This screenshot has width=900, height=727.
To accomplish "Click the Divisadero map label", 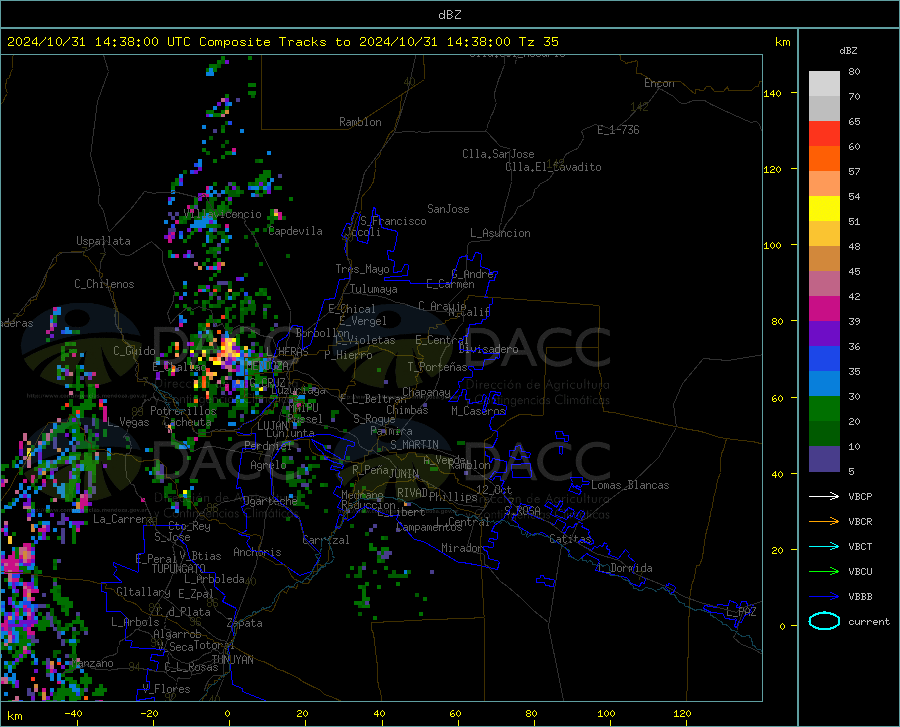I will (x=488, y=349).
